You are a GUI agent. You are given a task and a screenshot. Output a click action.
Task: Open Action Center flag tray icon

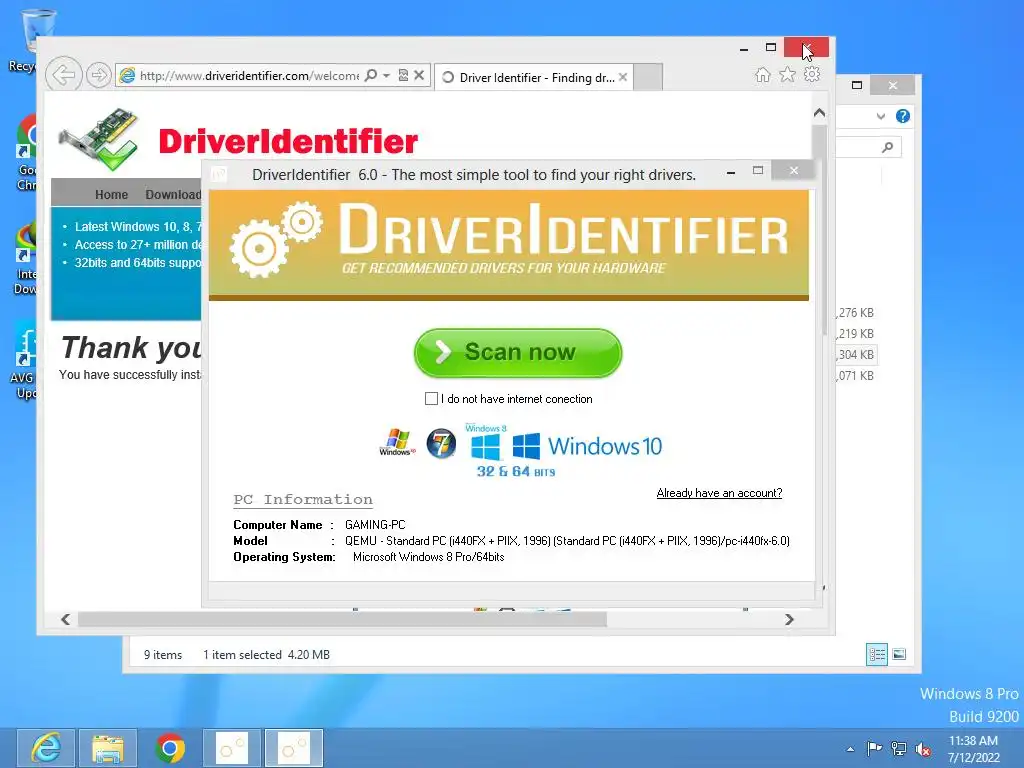[x=874, y=748]
